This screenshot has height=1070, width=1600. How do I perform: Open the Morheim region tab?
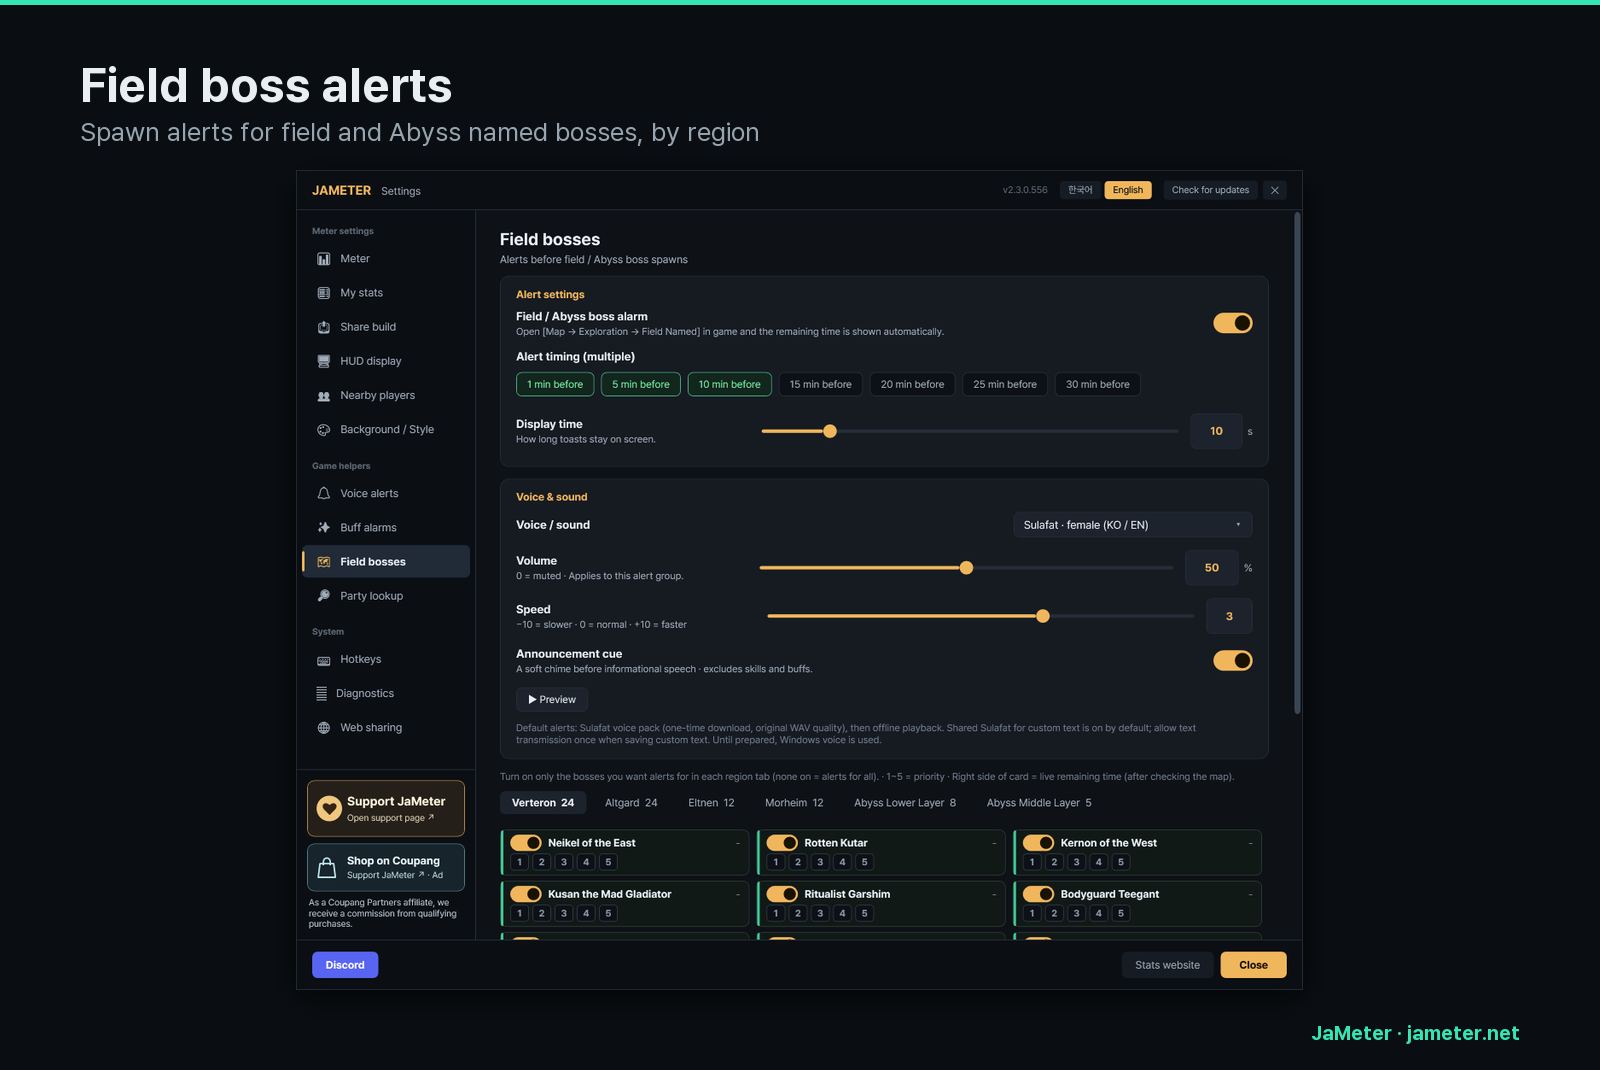coord(794,803)
